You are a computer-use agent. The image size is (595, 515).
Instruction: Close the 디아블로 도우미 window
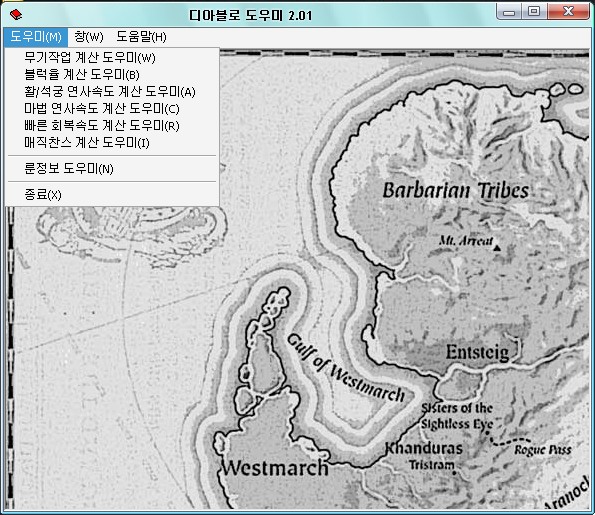tap(568, 12)
